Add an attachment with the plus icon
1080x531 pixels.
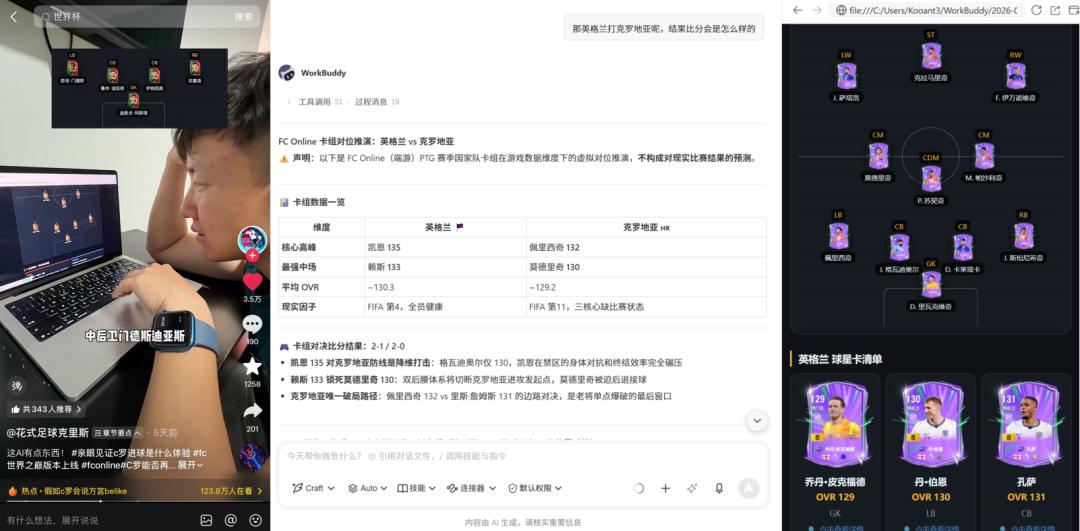click(665, 488)
